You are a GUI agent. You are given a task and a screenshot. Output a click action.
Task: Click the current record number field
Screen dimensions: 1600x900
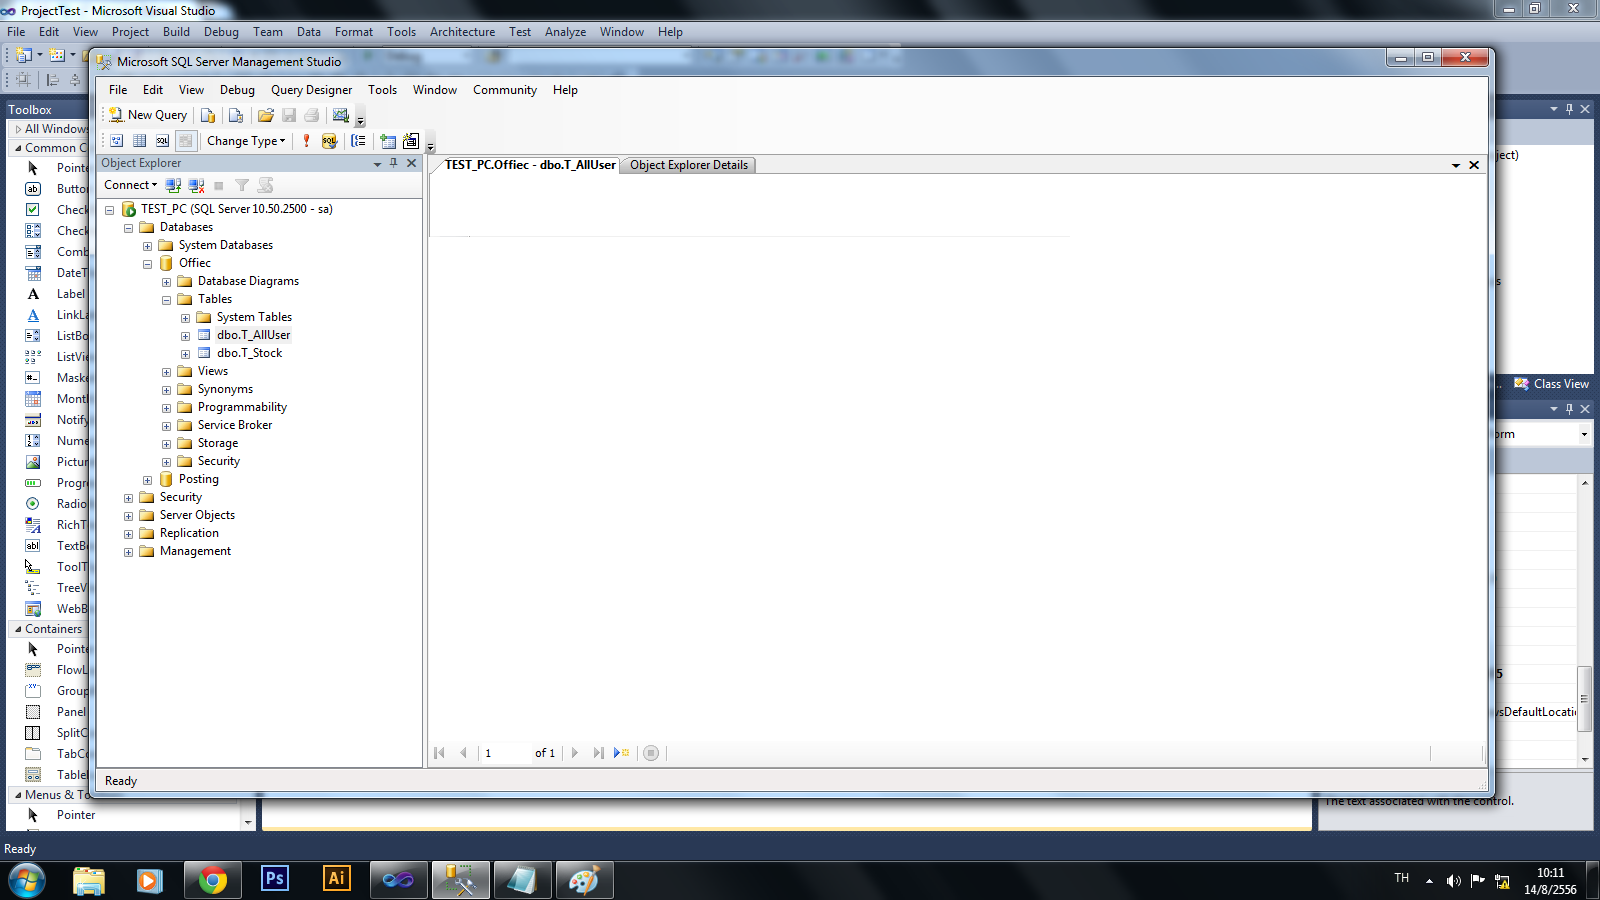[505, 753]
